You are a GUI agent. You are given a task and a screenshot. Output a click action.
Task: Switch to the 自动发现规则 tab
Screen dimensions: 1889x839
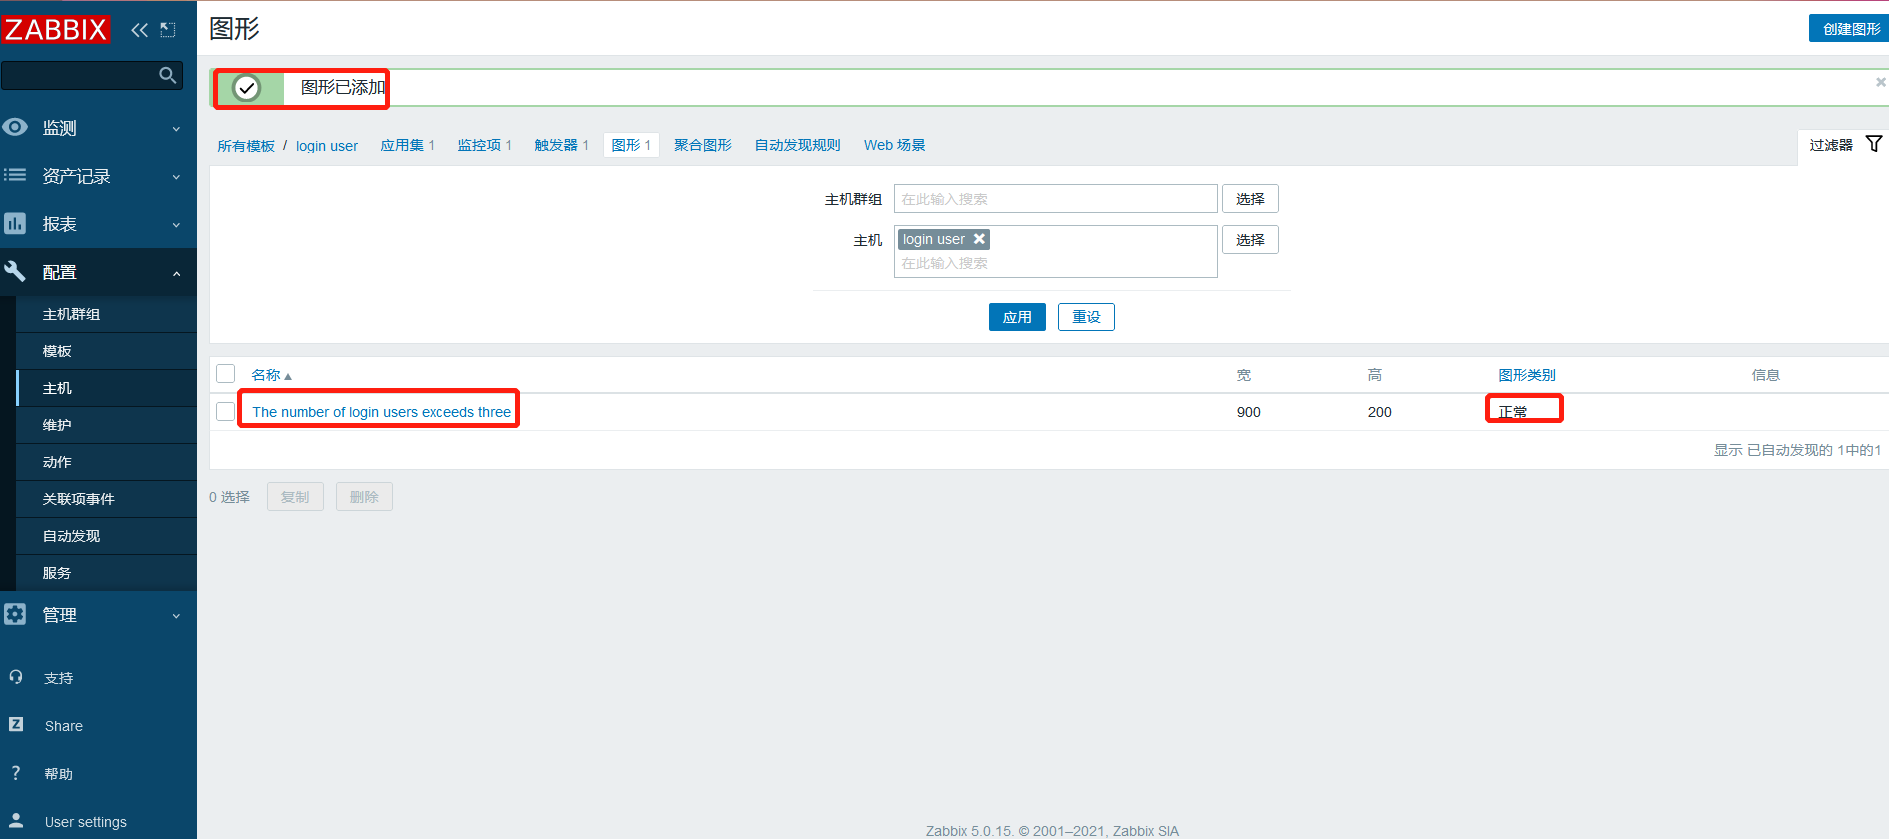(x=797, y=145)
